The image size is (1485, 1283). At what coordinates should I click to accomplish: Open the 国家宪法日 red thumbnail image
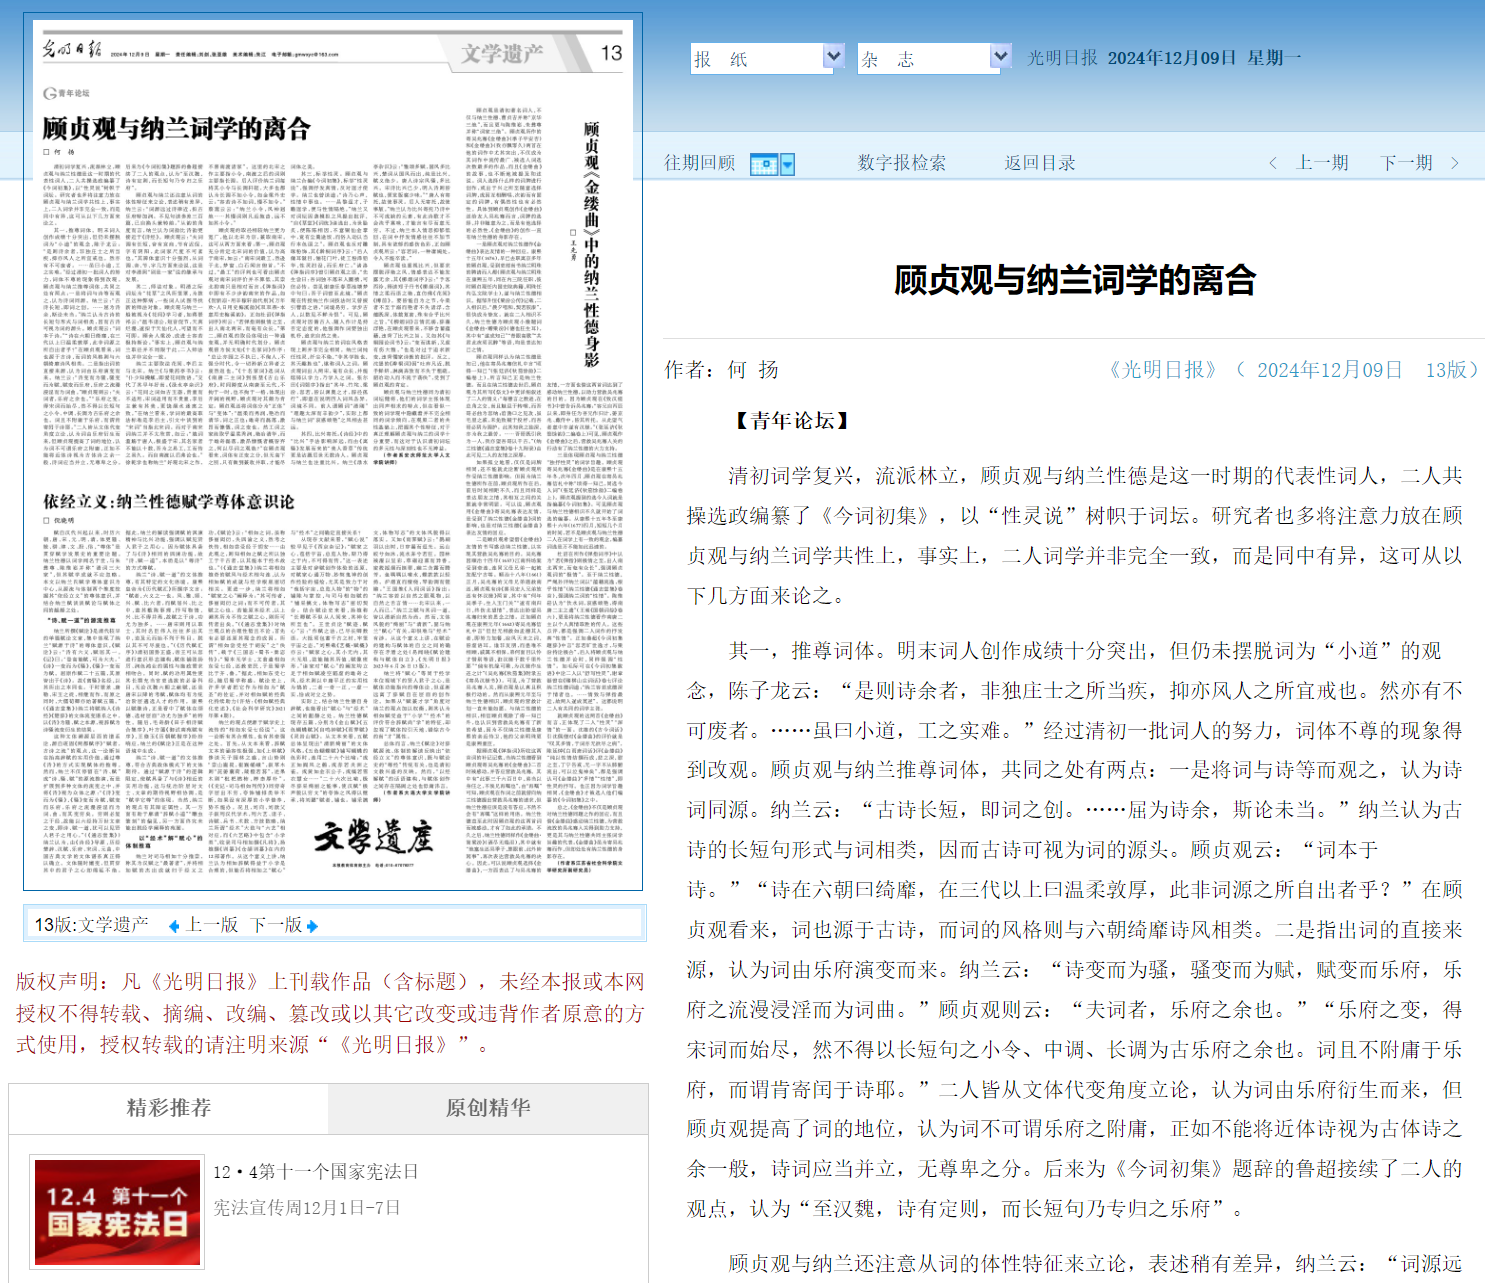click(x=118, y=1212)
